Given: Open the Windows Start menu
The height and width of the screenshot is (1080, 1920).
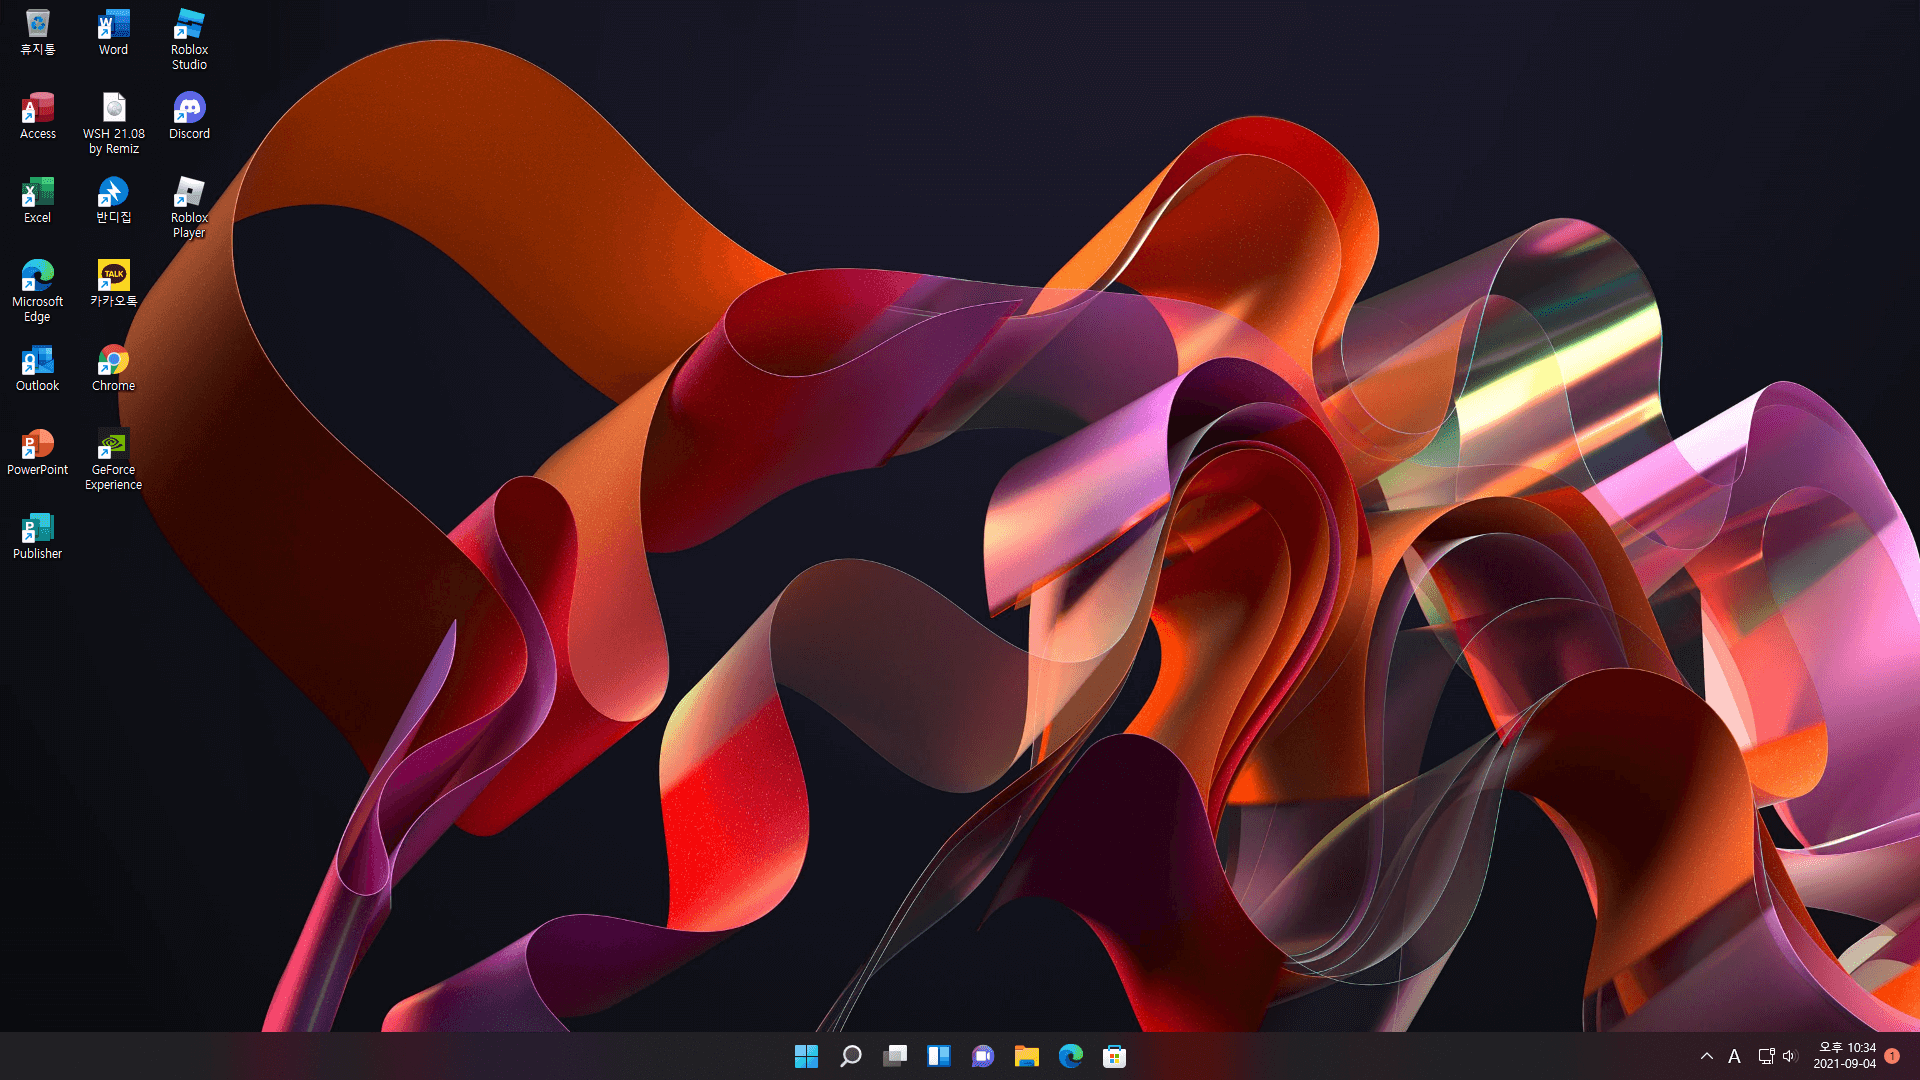Looking at the screenshot, I should [806, 1056].
